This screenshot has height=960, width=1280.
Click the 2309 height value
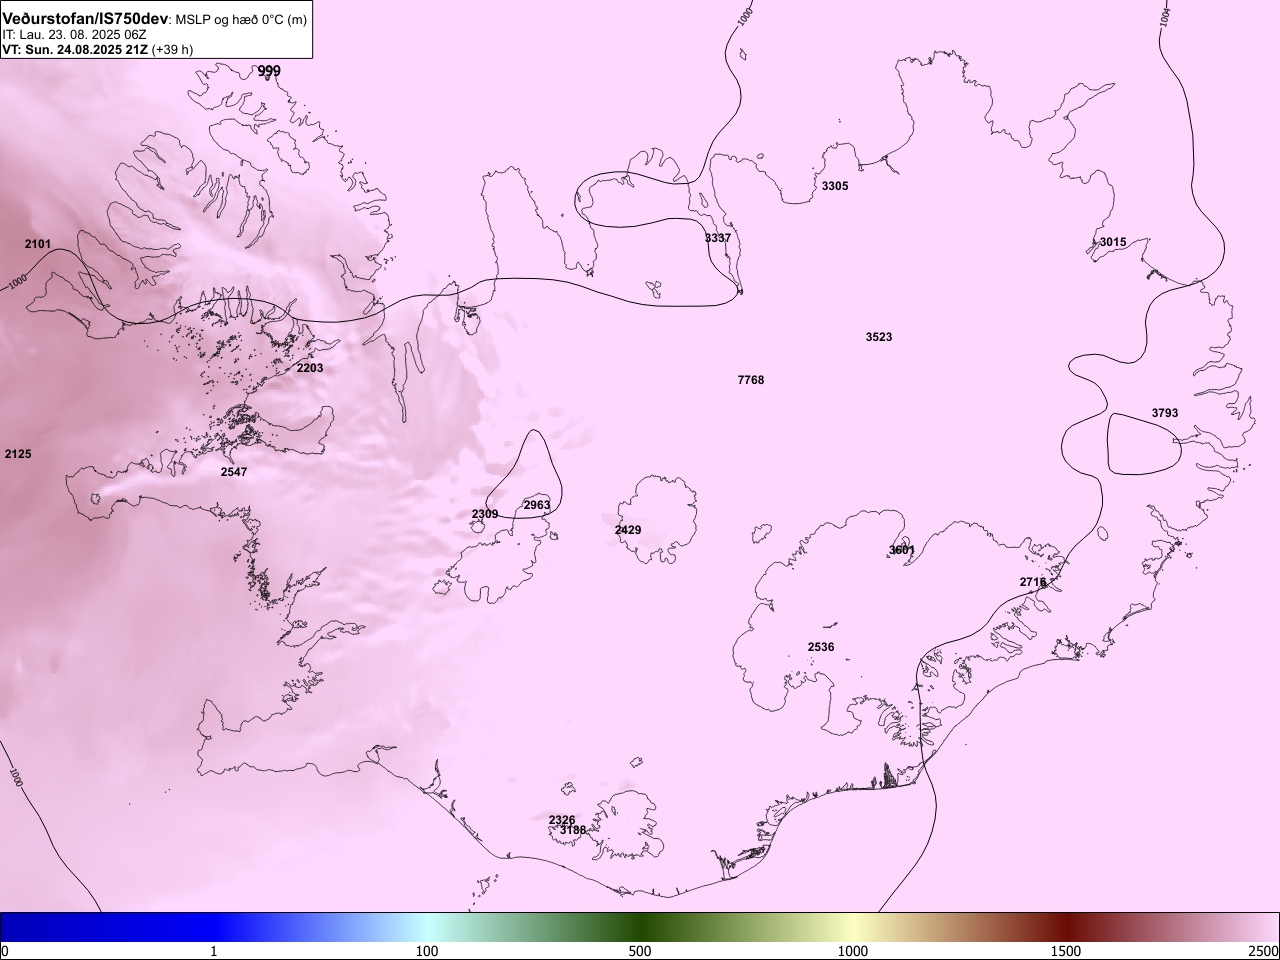point(485,514)
